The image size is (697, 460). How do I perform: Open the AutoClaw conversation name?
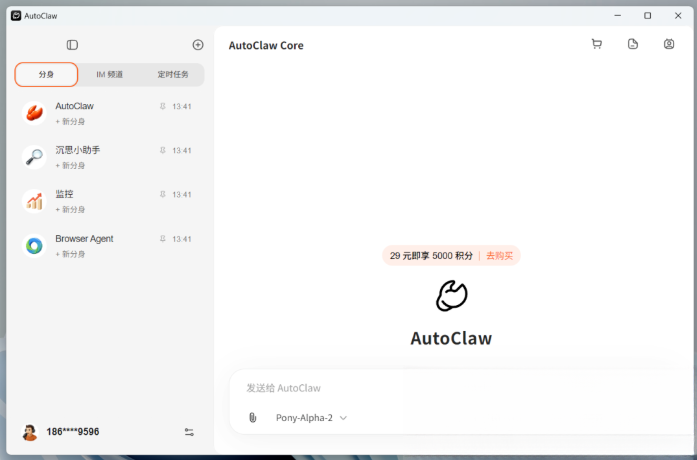74,106
